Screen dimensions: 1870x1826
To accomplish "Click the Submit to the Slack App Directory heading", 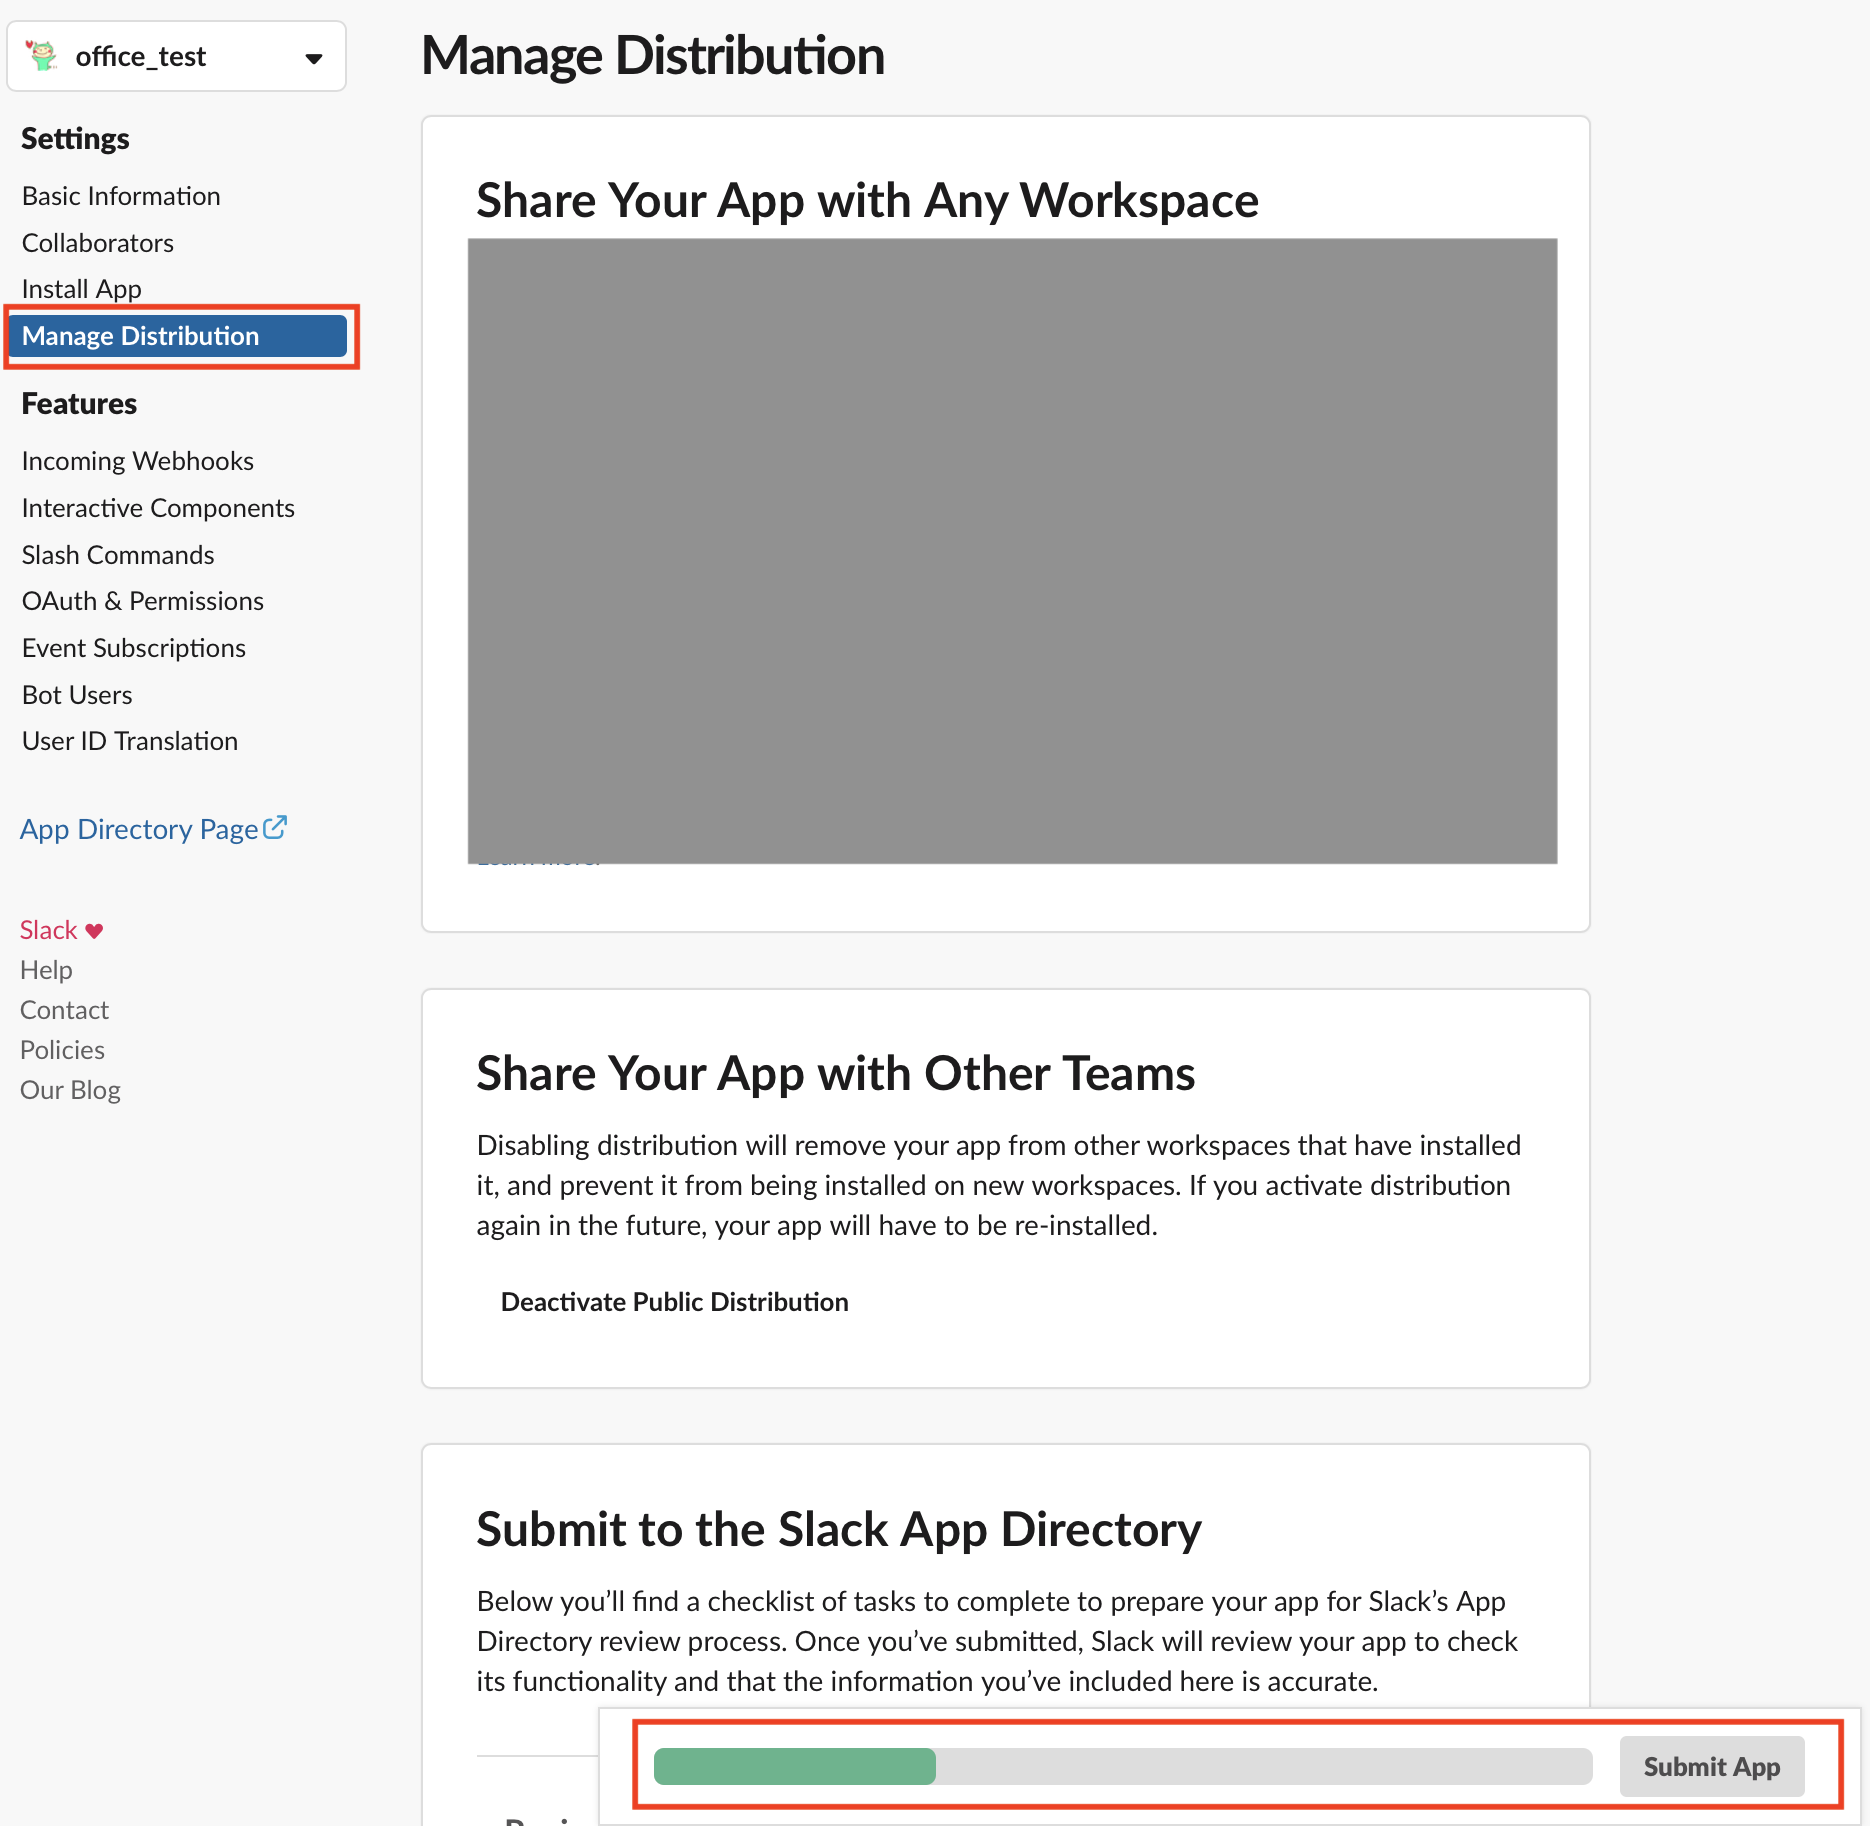I will coord(839,1529).
